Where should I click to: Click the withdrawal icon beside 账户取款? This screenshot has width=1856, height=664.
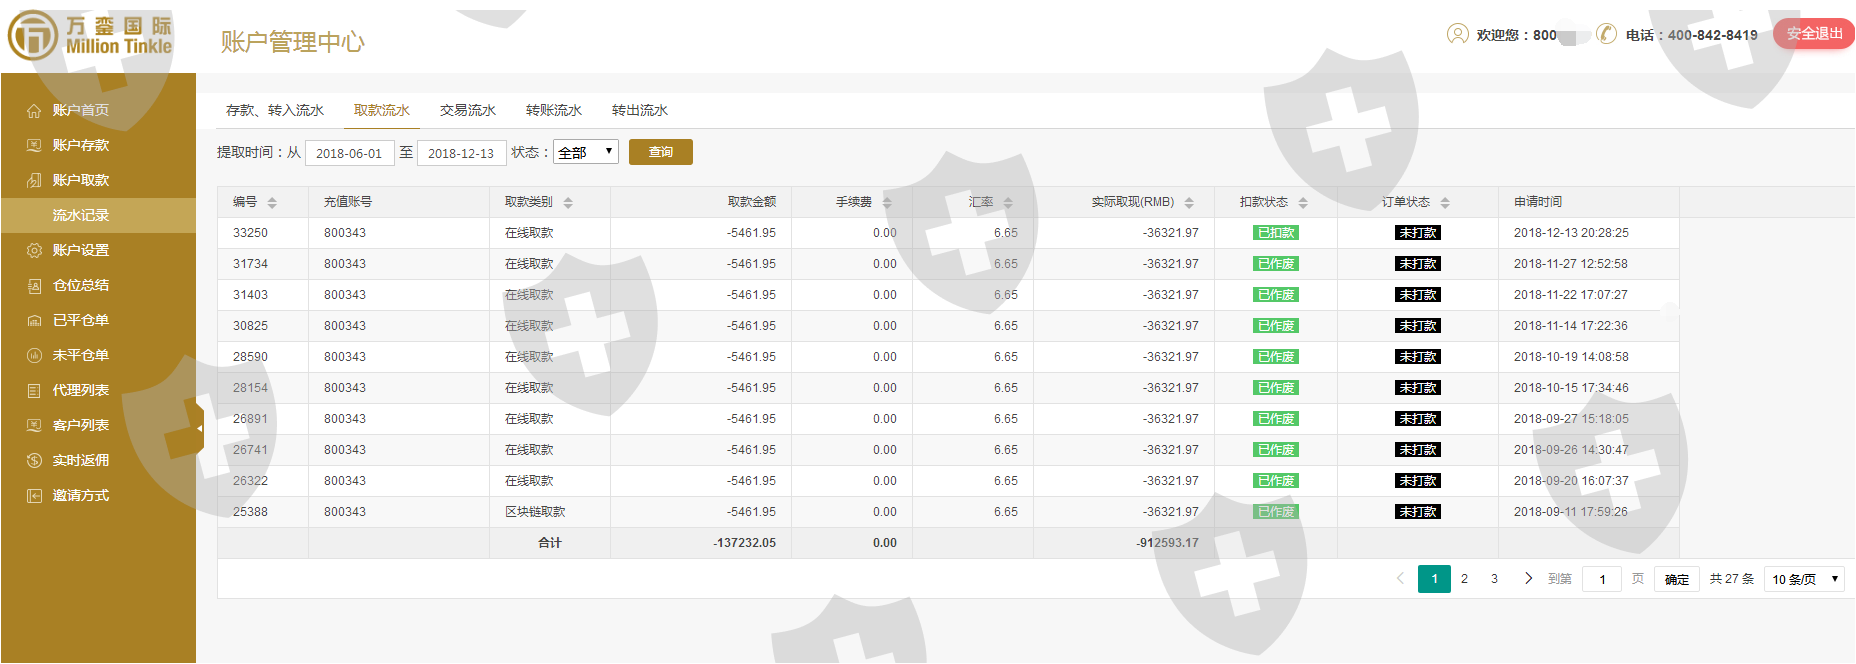[x=34, y=181]
